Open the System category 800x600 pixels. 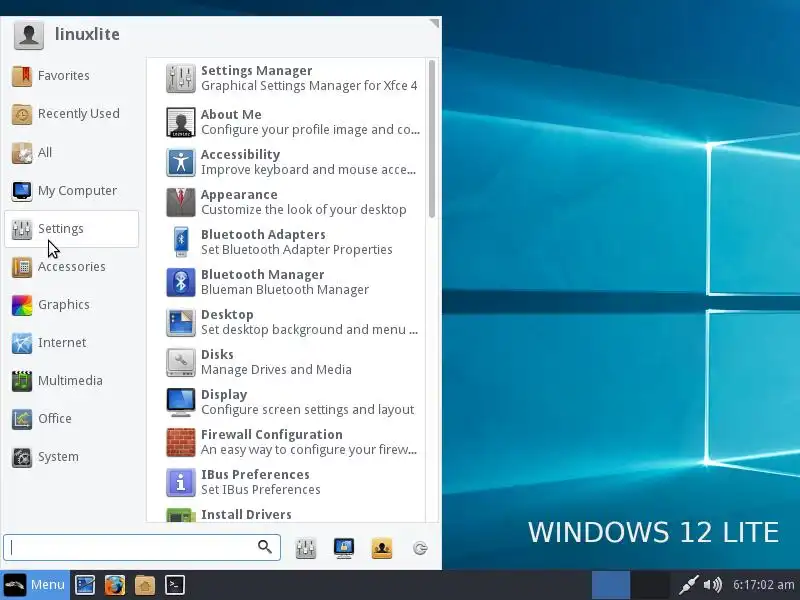[x=71, y=457]
